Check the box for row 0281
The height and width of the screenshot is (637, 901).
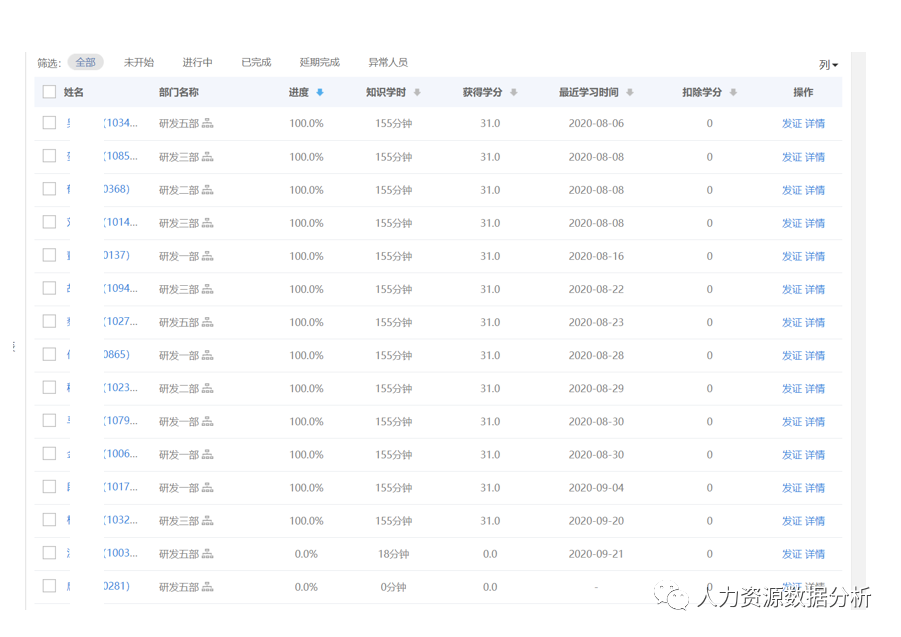49,586
